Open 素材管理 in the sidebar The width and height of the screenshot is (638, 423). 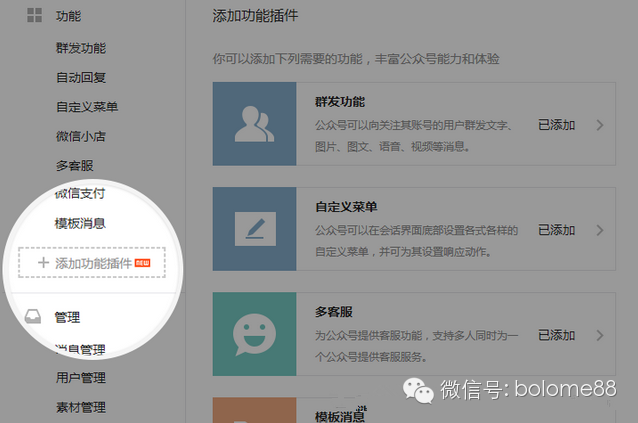point(81,407)
